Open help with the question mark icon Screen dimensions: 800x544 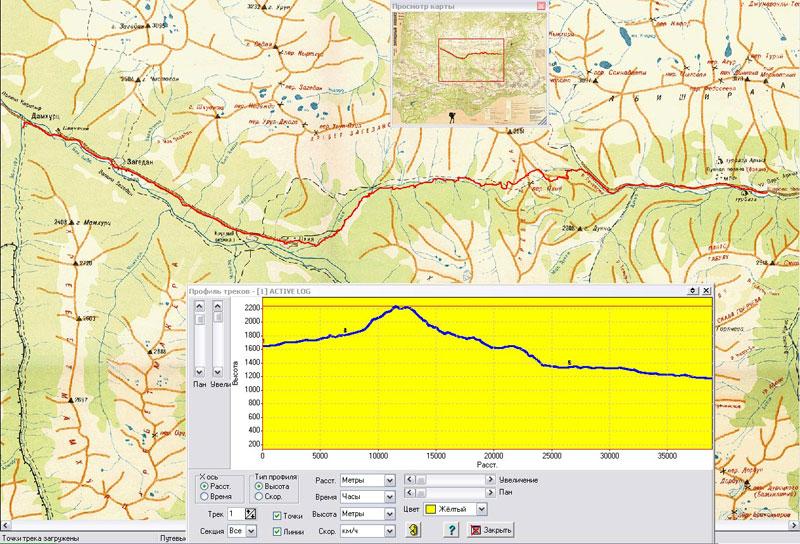pos(451,530)
